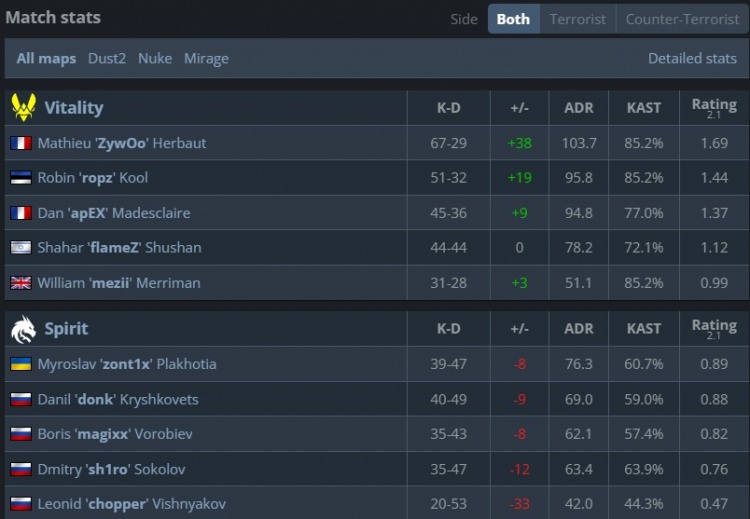Open Mathieu 'ZywOo' Herbaut player profile

[122, 143]
